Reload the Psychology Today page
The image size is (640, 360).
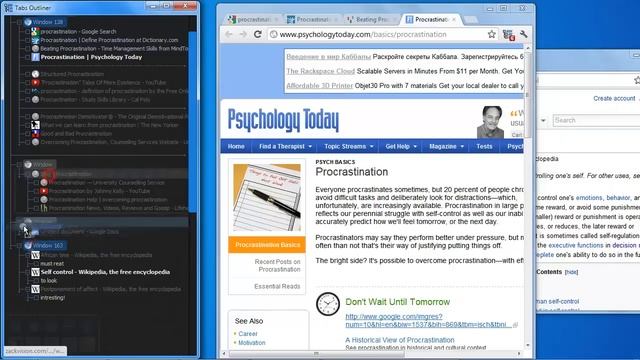(258, 34)
